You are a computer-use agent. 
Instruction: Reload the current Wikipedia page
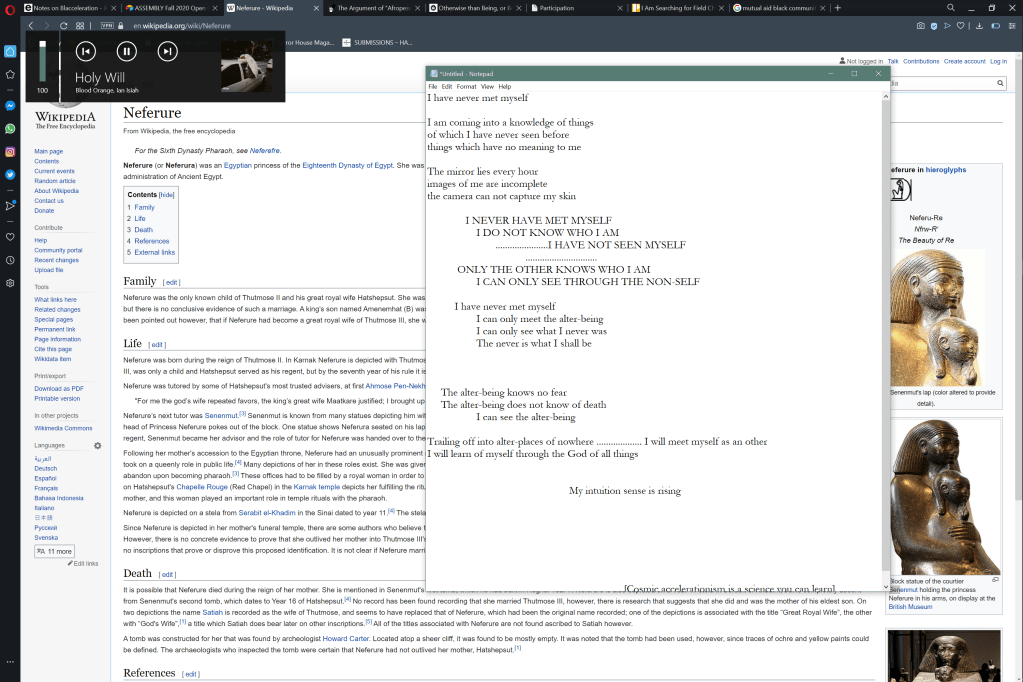[62, 25]
